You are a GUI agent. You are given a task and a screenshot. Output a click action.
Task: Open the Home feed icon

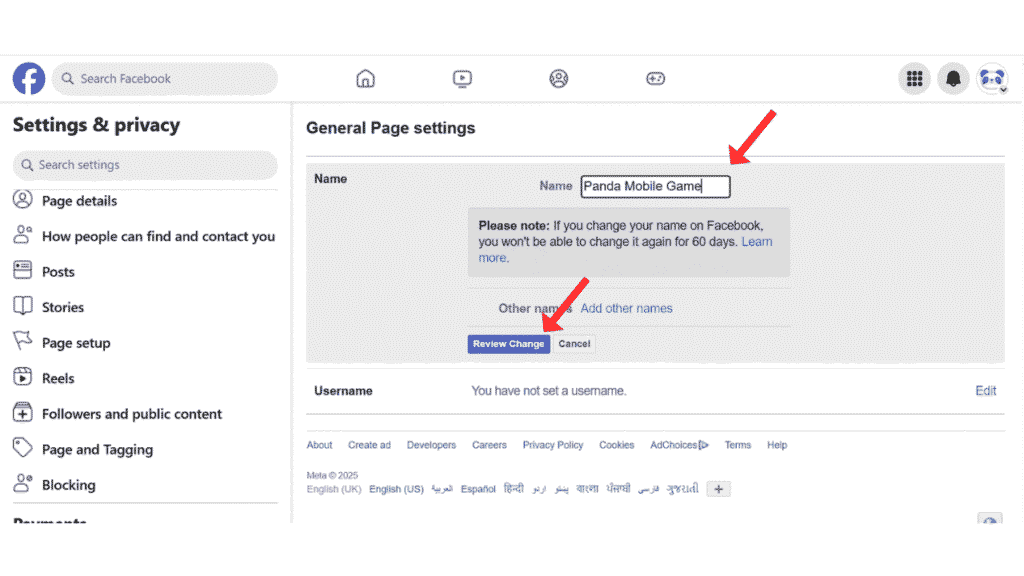click(x=366, y=78)
